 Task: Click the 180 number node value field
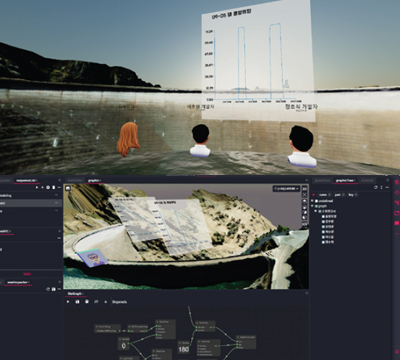(x=184, y=349)
